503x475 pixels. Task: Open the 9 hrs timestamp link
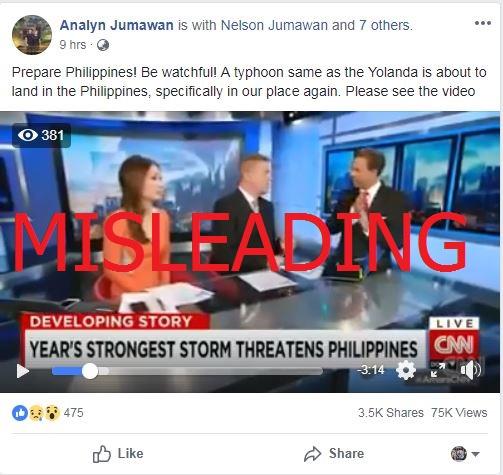[x=72, y=45]
